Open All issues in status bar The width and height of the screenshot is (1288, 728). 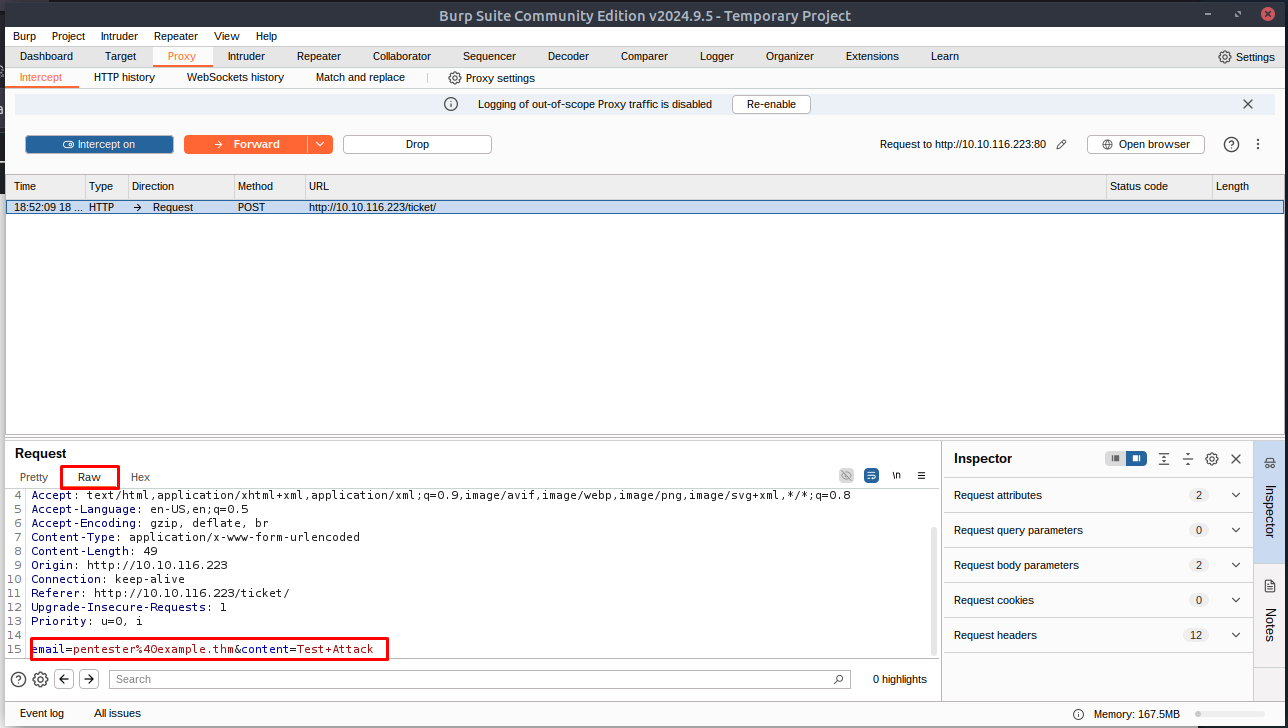pos(117,714)
